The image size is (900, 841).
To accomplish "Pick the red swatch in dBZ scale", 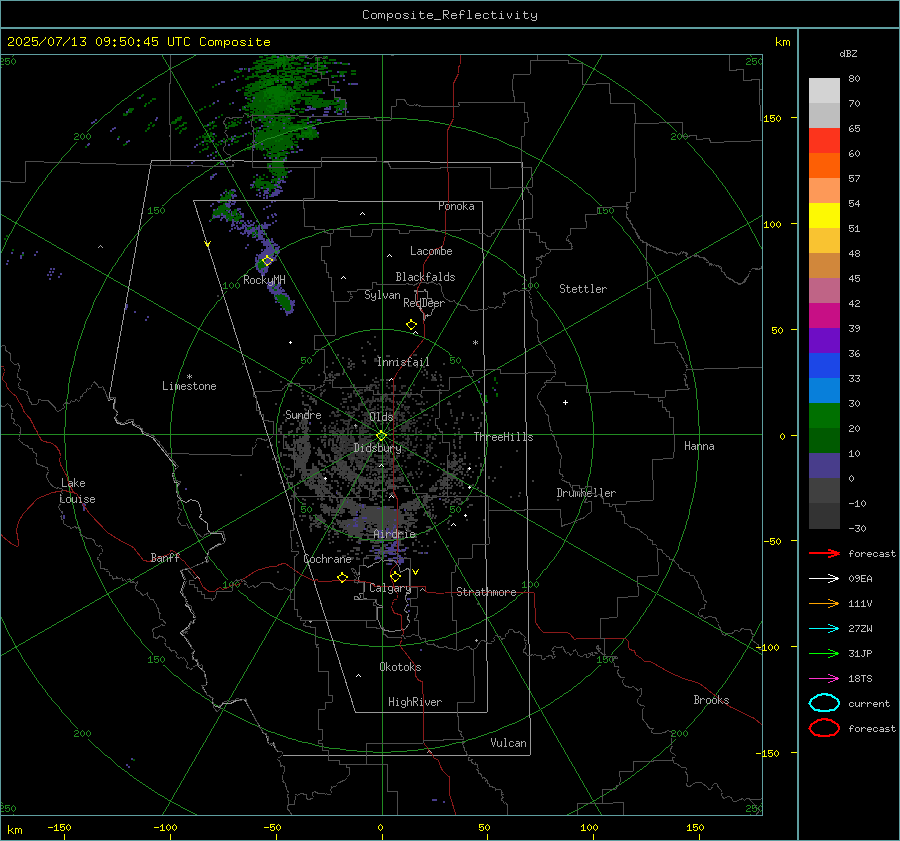I will tap(824, 141).
